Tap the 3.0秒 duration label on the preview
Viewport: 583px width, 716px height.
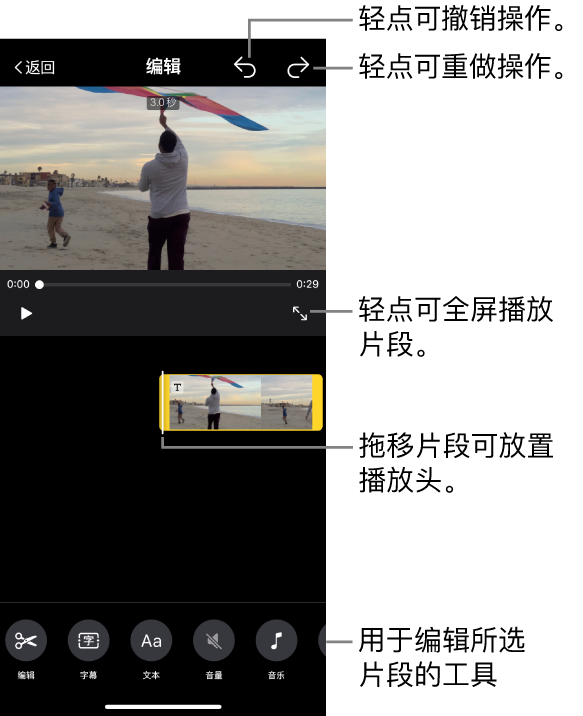click(163, 103)
